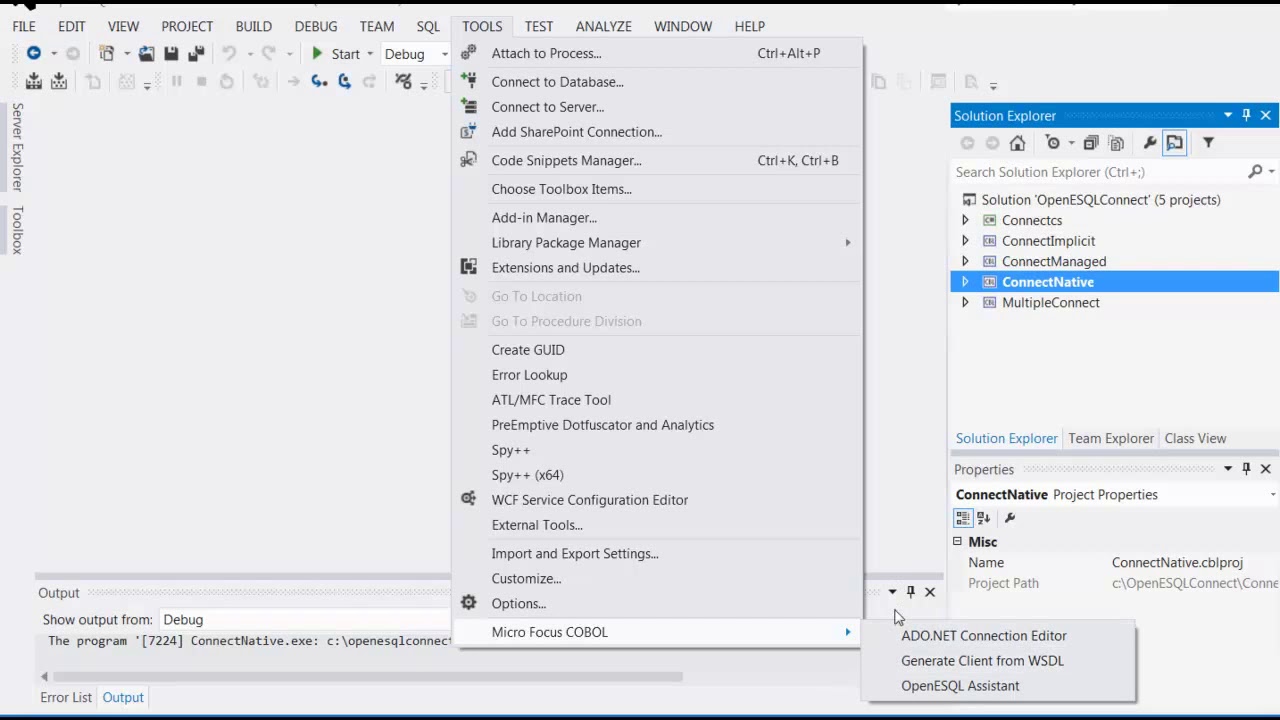
Task: Open the Debug configuration dropdown
Action: [x=445, y=54]
